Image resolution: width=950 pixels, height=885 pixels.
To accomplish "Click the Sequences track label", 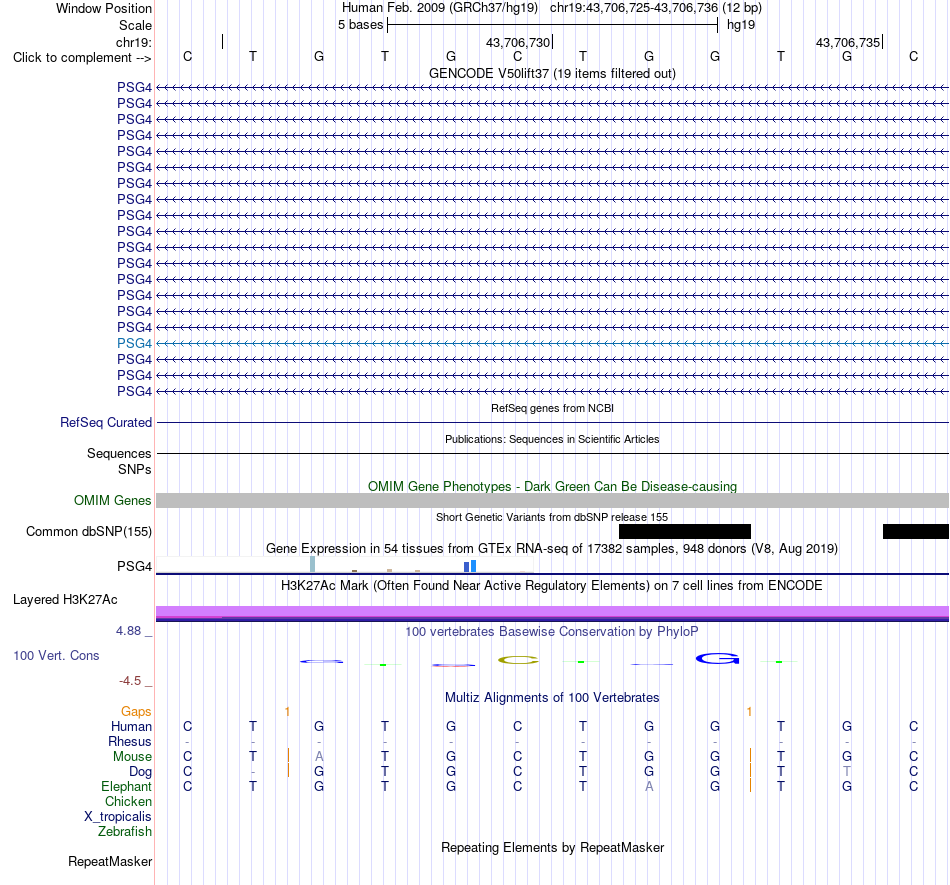I will (x=119, y=454).
